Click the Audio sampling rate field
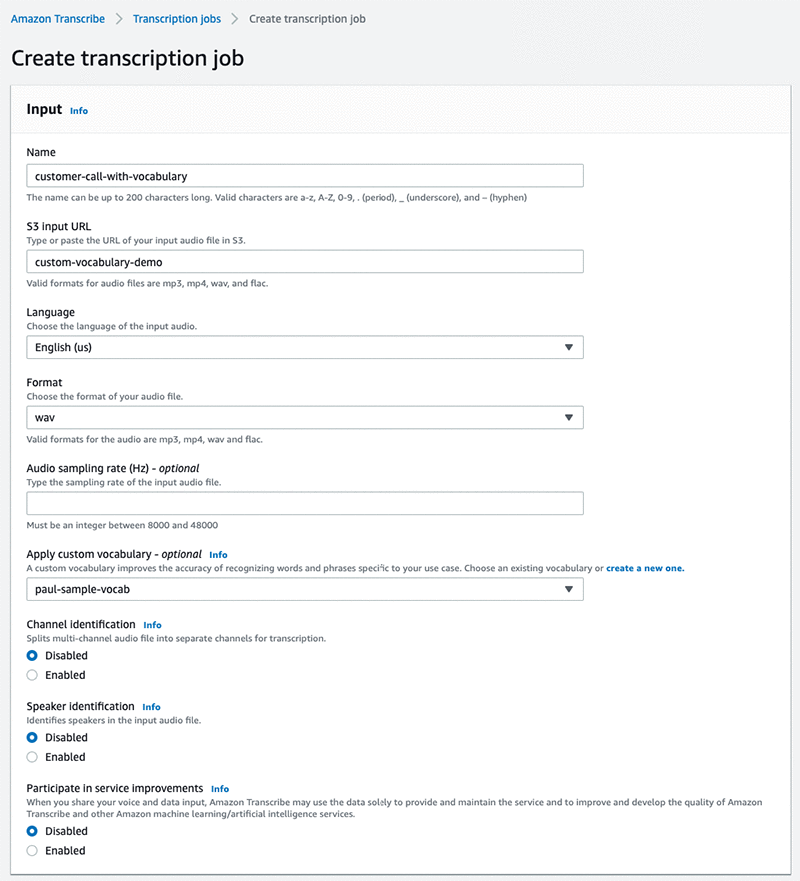Screen dimensions: 800x881 coord(305,503)
